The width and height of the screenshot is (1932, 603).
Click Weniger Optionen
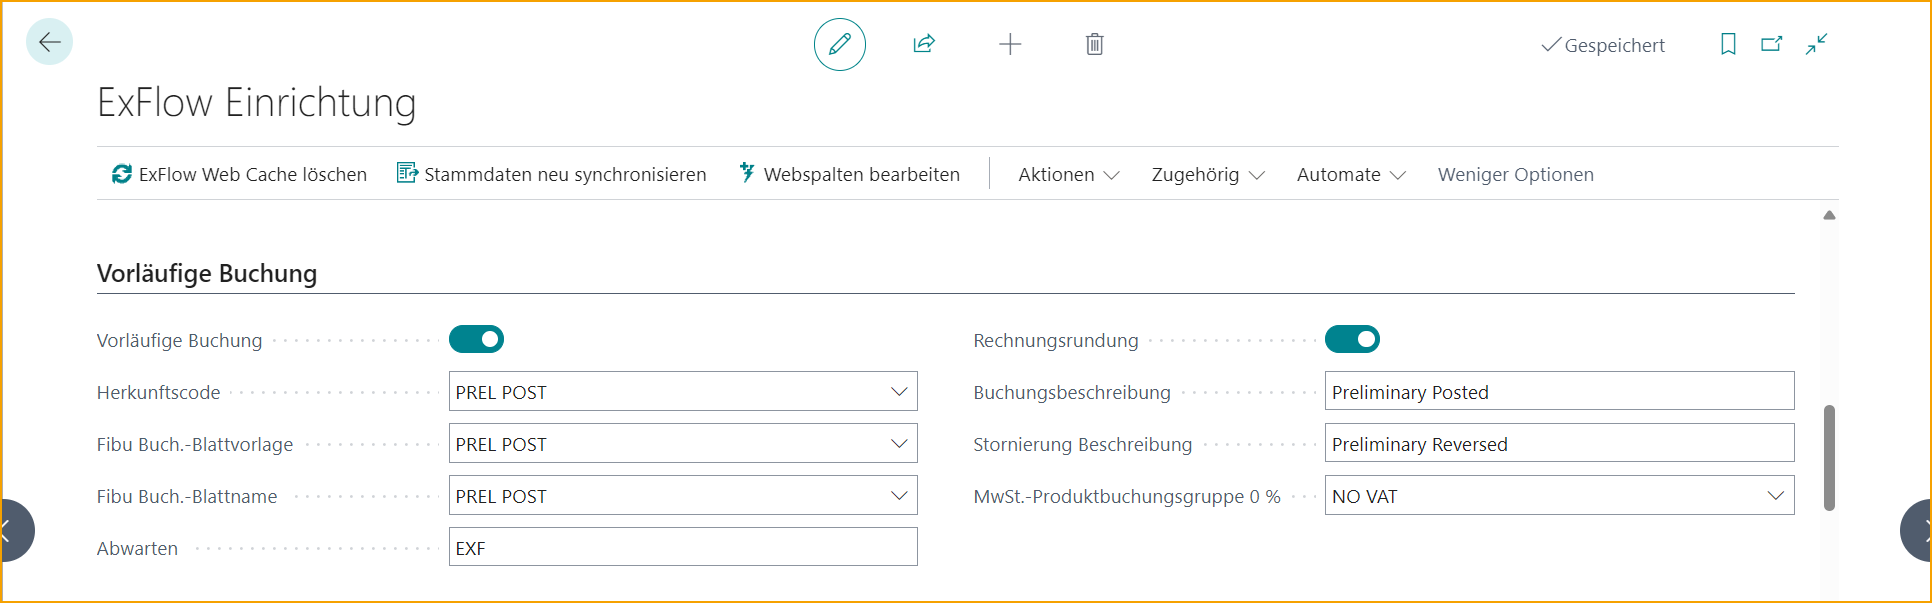1515,174
